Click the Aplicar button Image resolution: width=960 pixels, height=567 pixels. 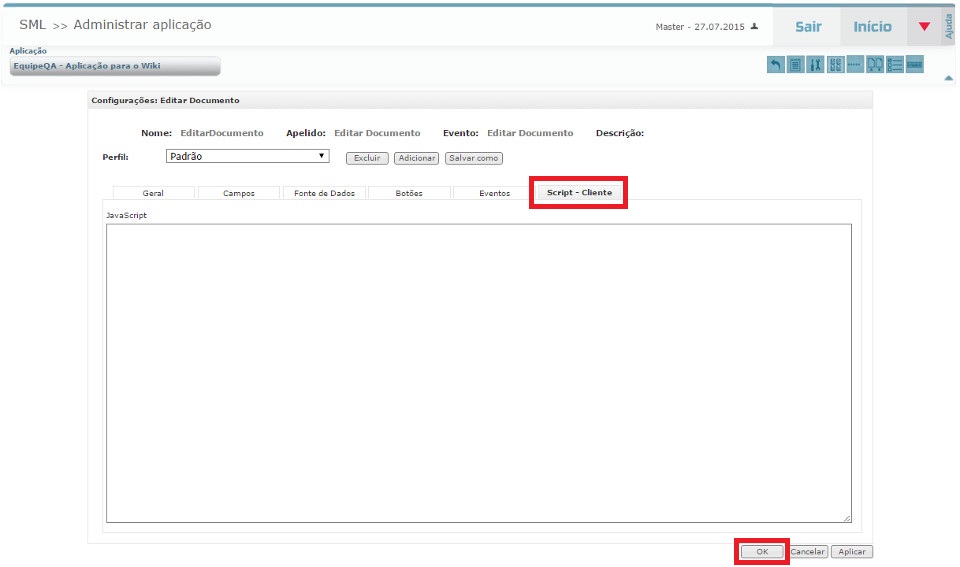(852, 552)
